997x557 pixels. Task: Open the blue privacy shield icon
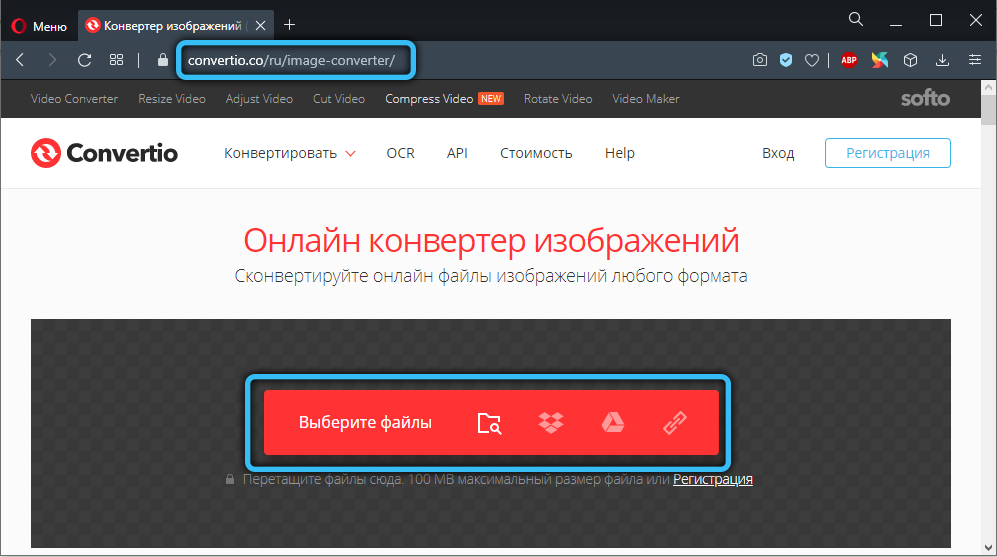pos(786,60)
